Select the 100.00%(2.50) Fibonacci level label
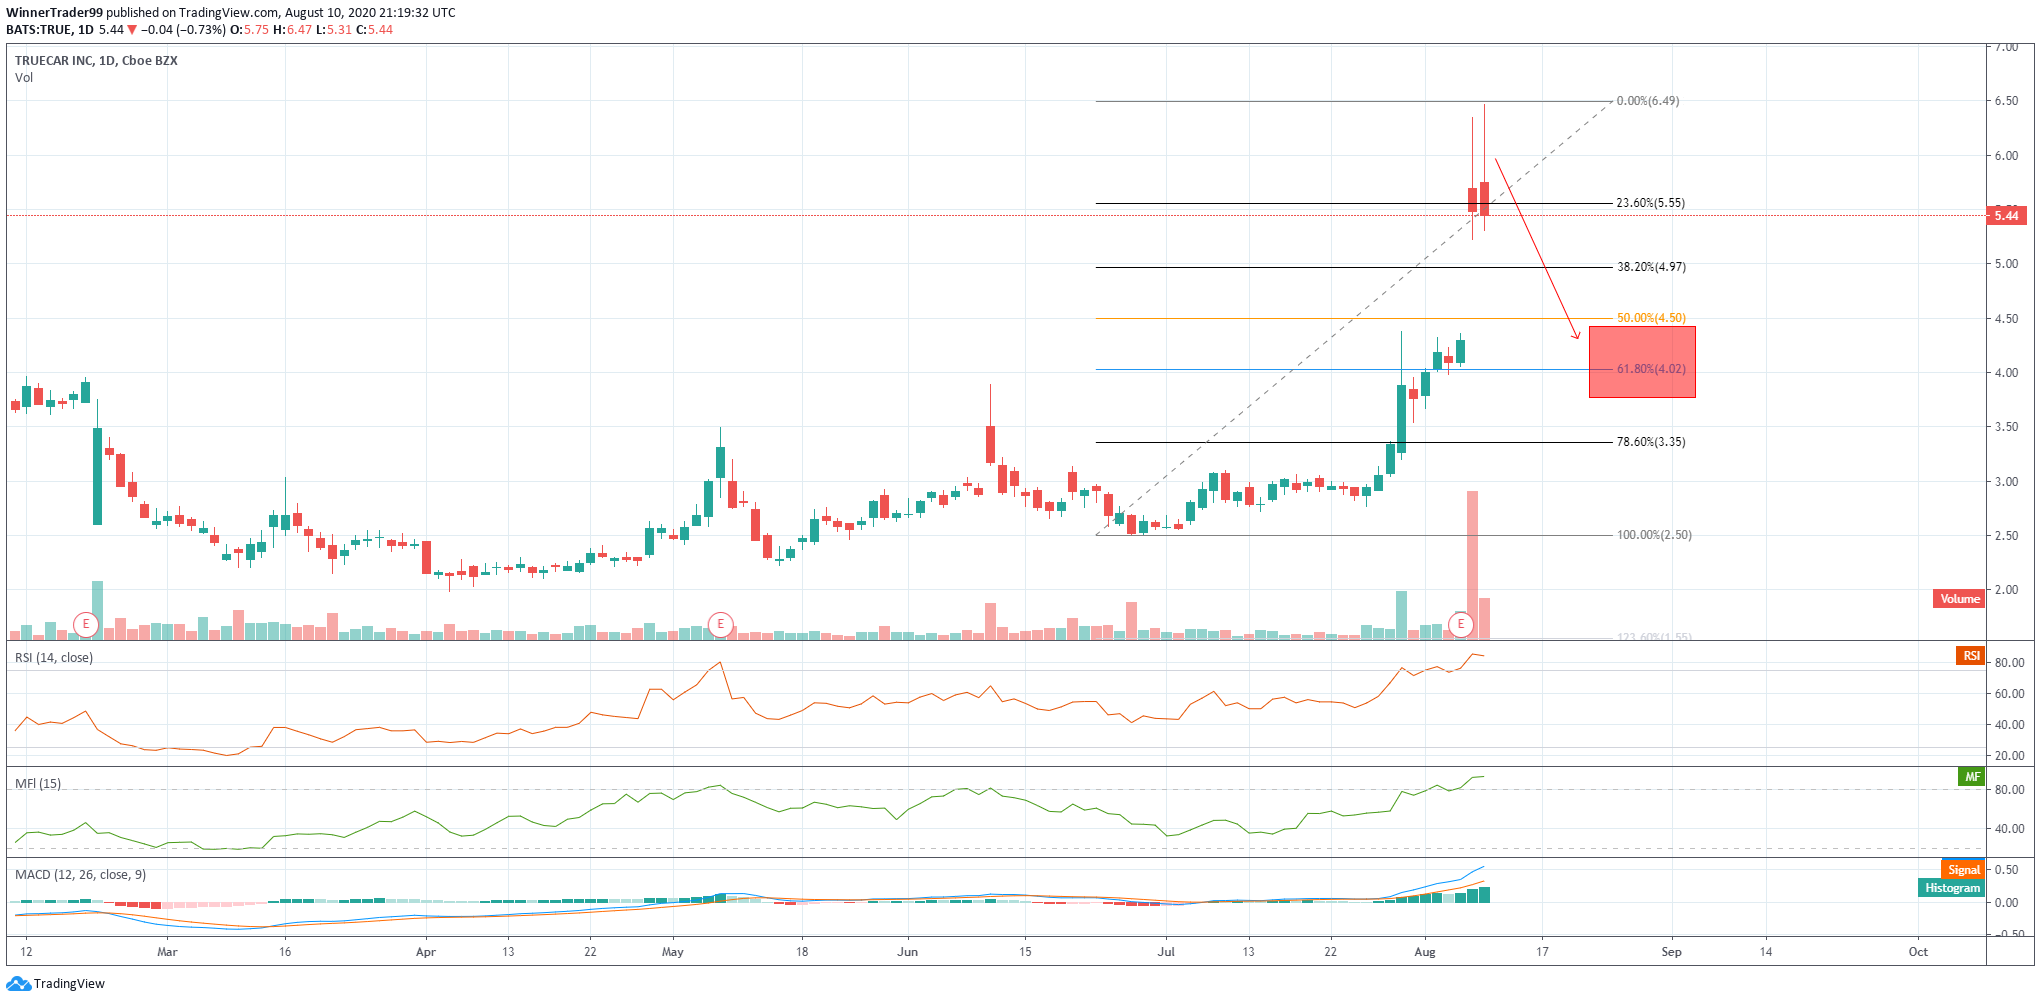The width and height of the screenshot is (2041, 1002). pos(1654,535)
